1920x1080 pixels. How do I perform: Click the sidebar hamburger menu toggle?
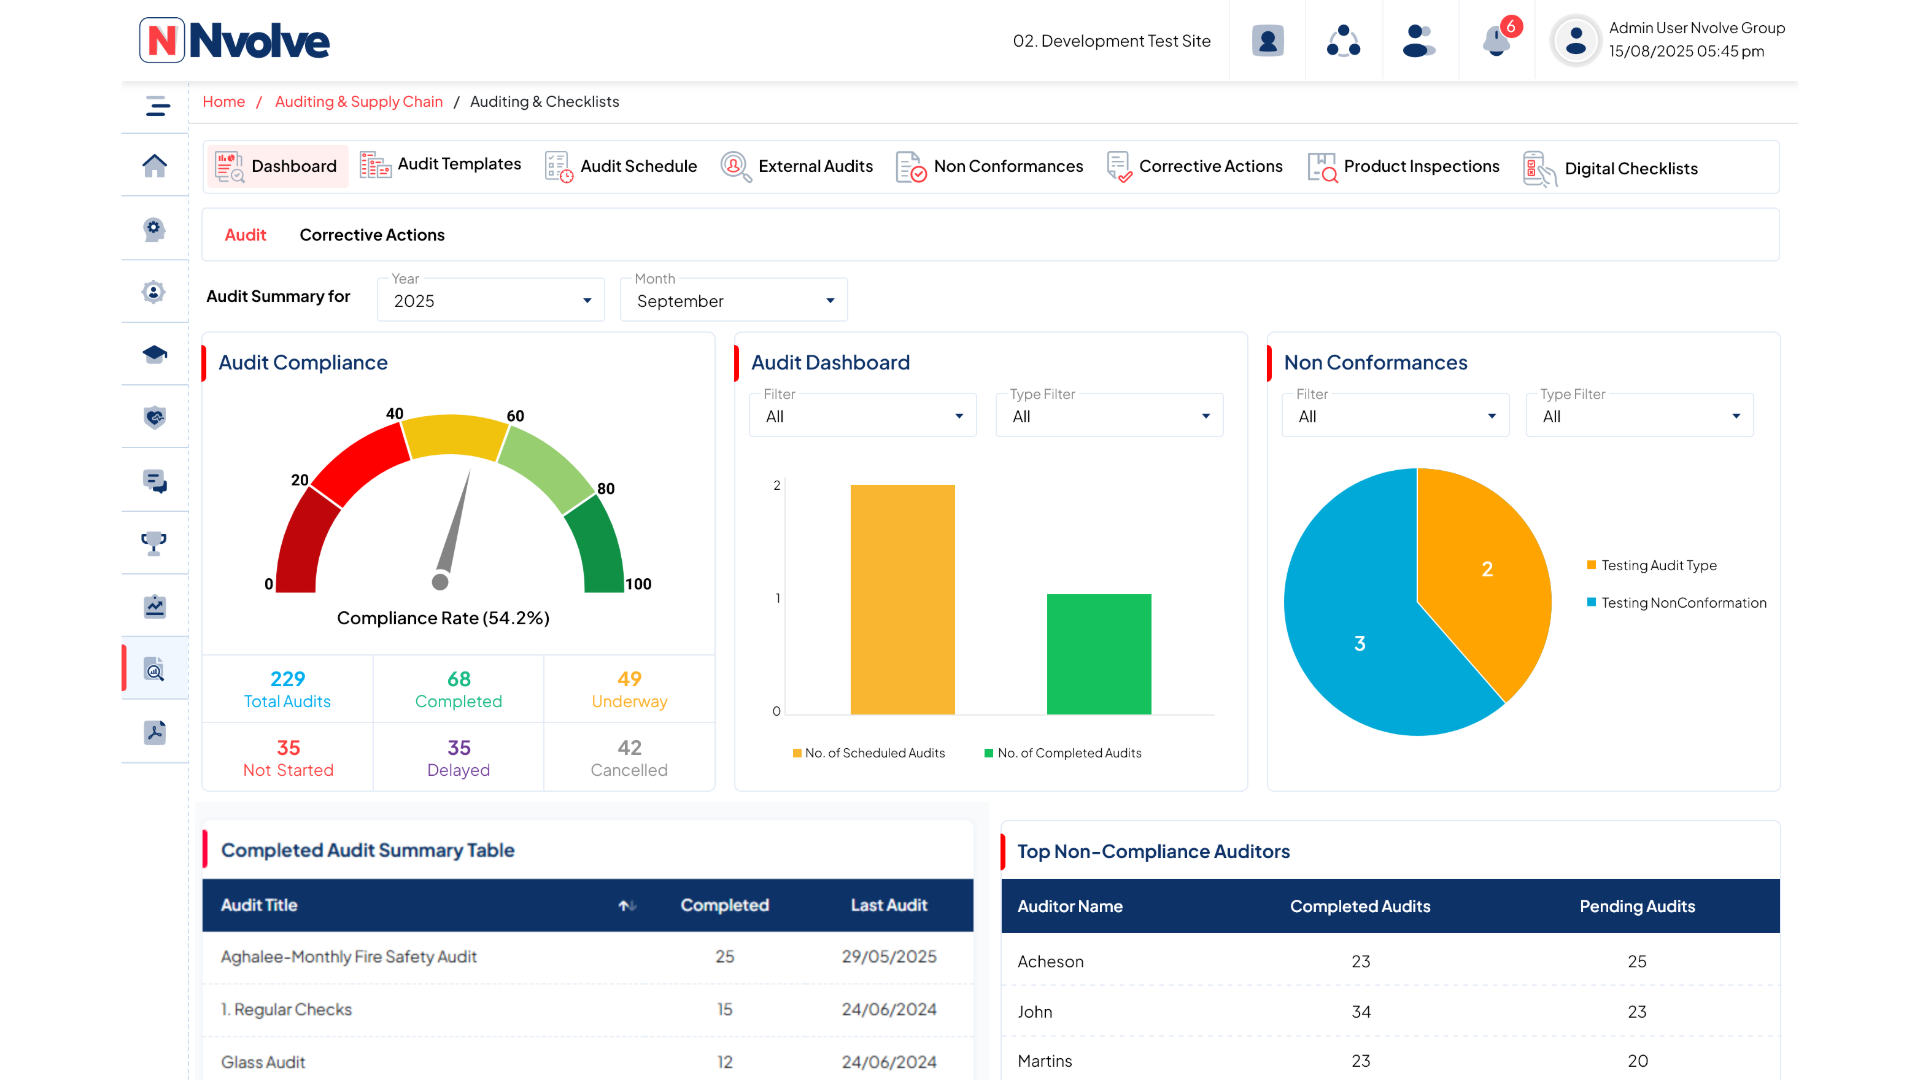coord(155,106)
